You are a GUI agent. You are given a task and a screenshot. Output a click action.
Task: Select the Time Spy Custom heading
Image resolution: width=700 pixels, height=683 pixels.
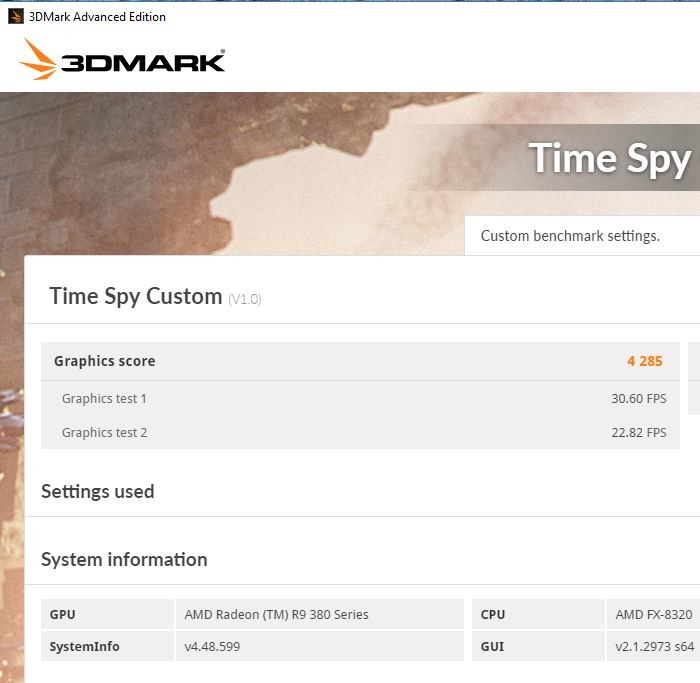coord(136,296)
